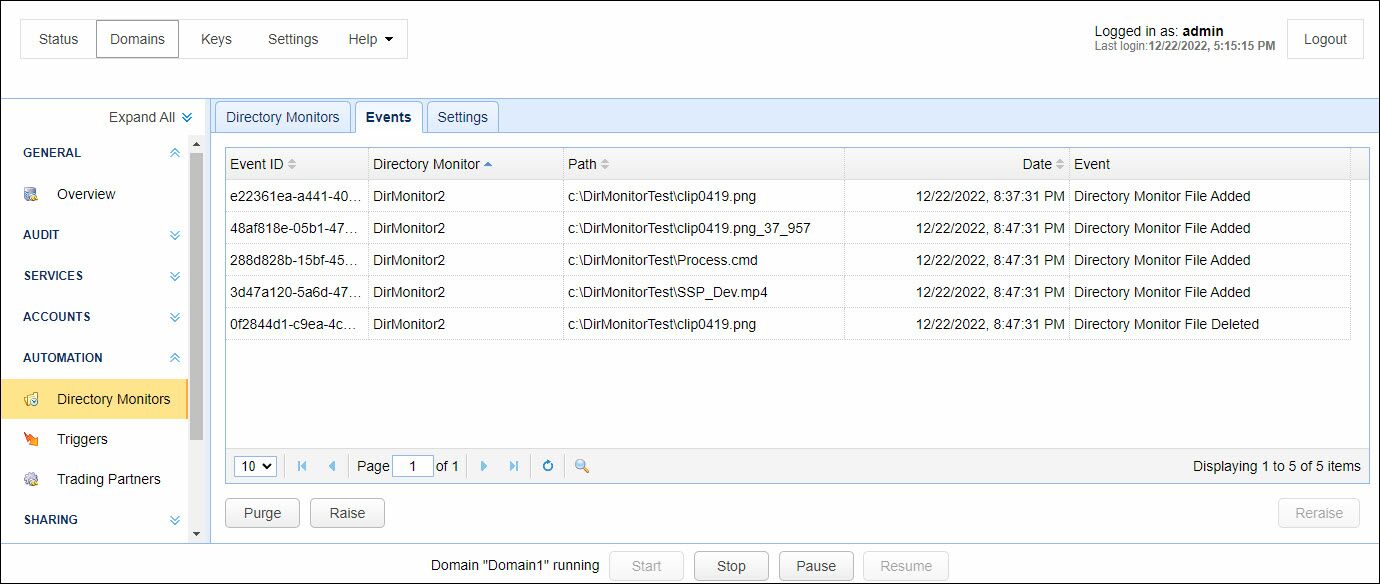Viewport: 1380px width, 584px height.
Task: Click Expand All in the sidebar
Action: pyautogui.click(x=150, y=117)
